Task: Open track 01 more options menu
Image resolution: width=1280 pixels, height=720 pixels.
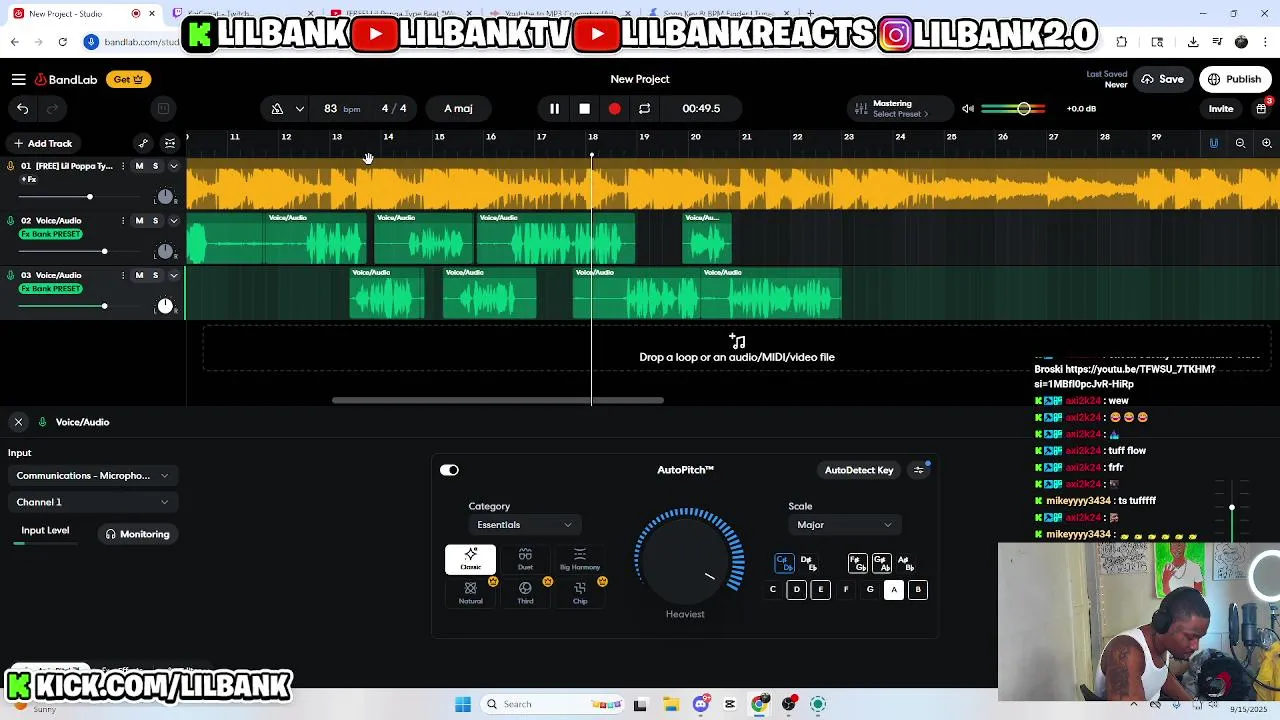Action: pos(123,166)
